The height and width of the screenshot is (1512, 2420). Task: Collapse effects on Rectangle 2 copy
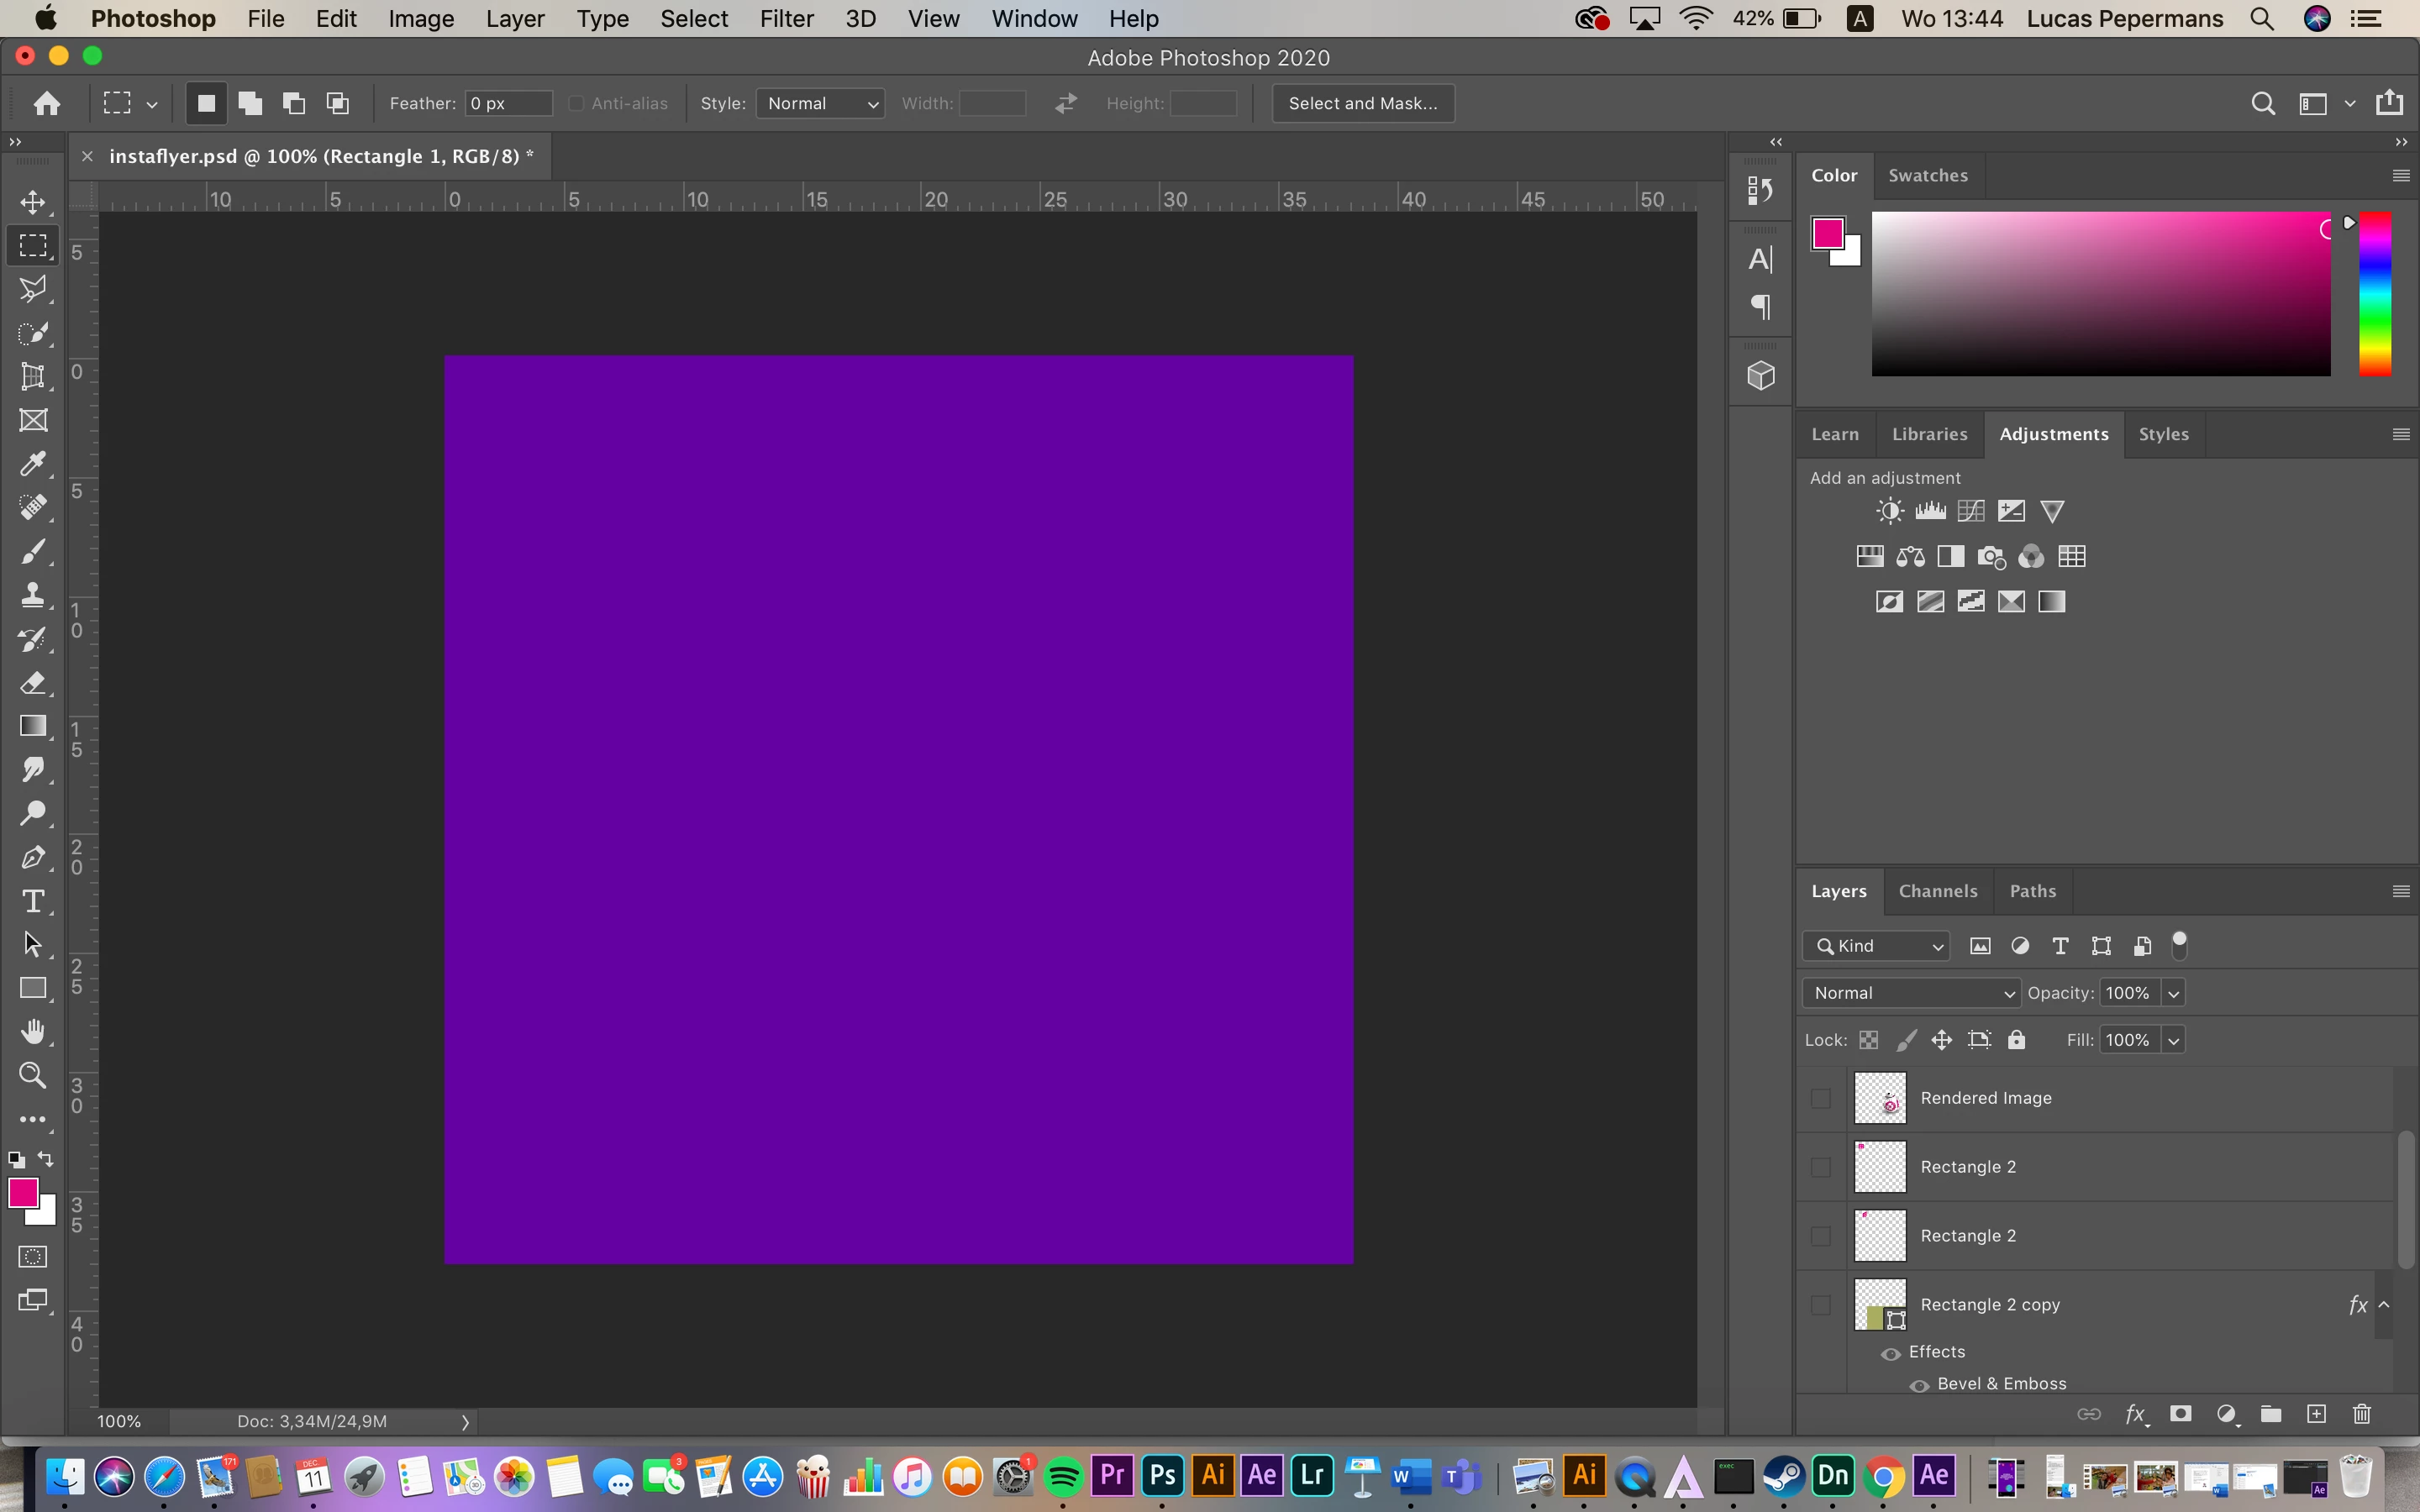pyautogui.click(x=2384, y=1305)
